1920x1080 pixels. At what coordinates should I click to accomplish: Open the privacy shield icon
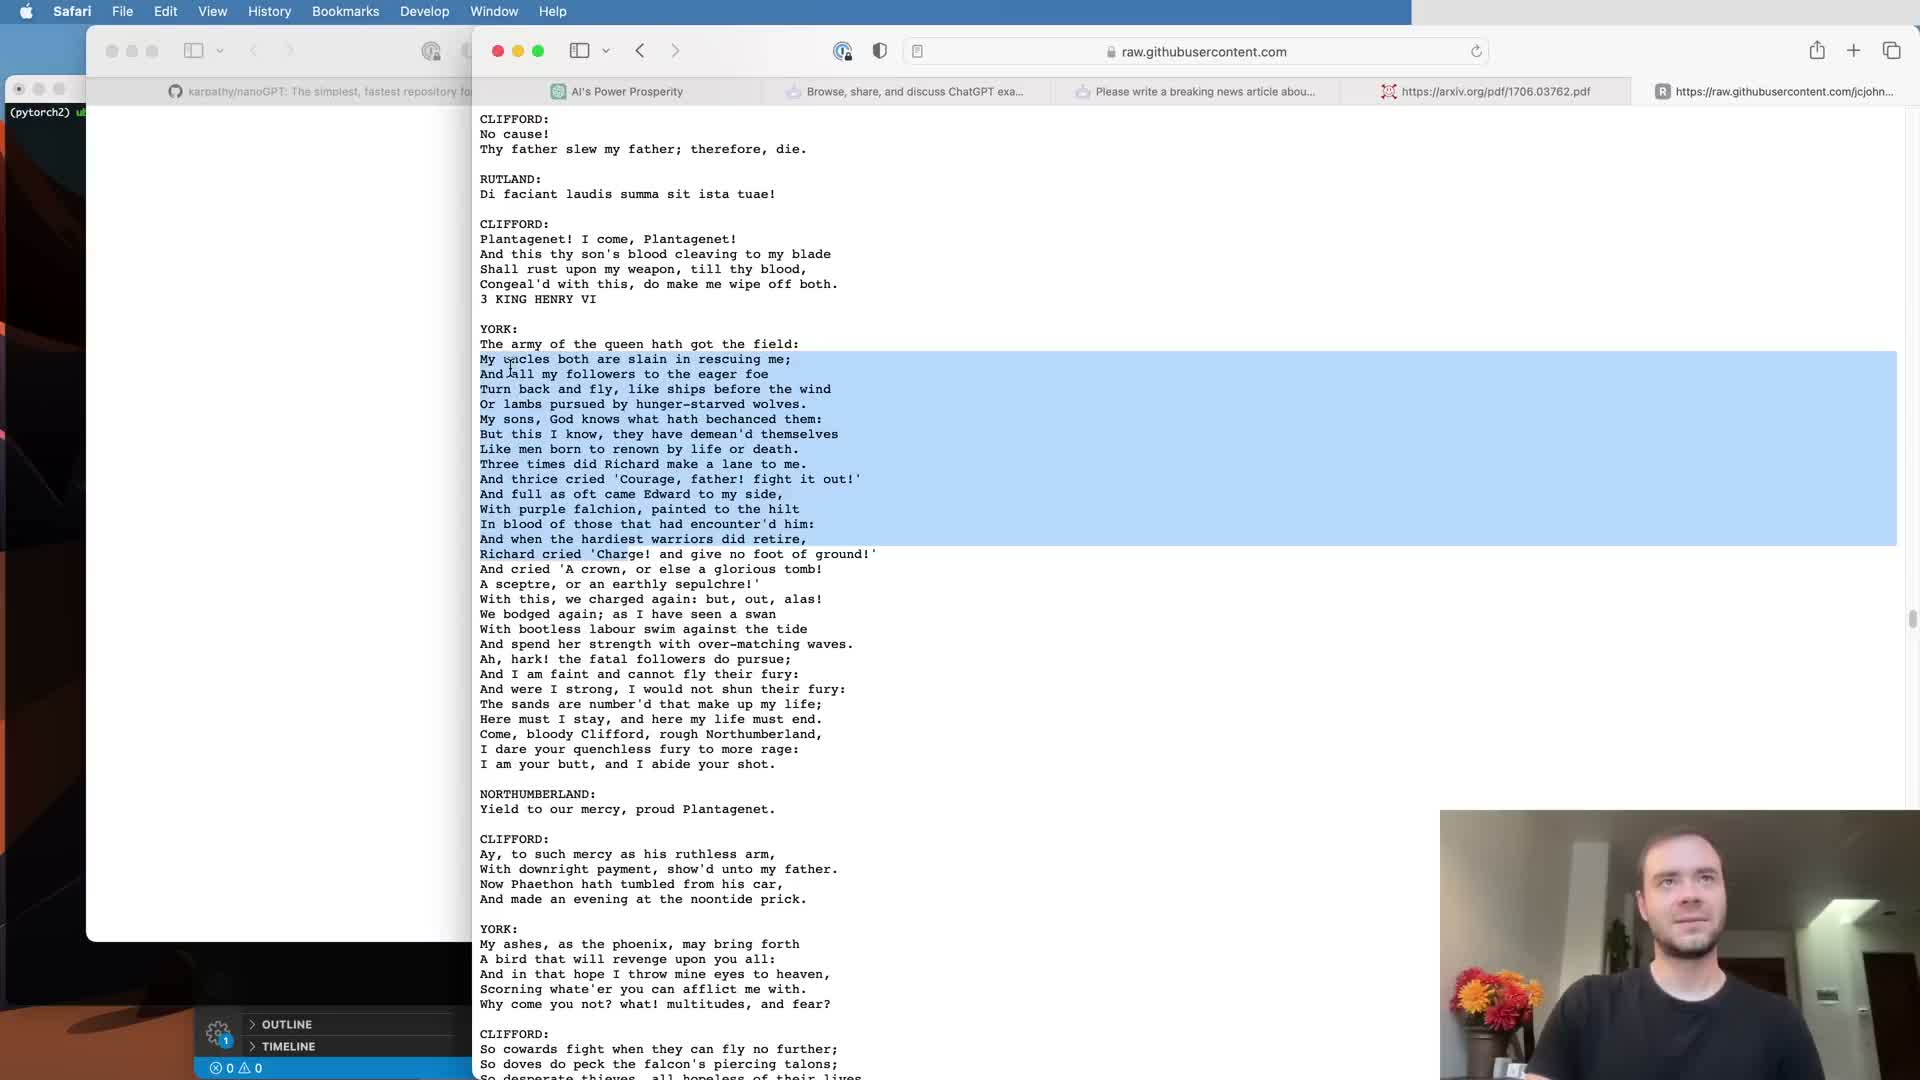click(x=880, y=51)
